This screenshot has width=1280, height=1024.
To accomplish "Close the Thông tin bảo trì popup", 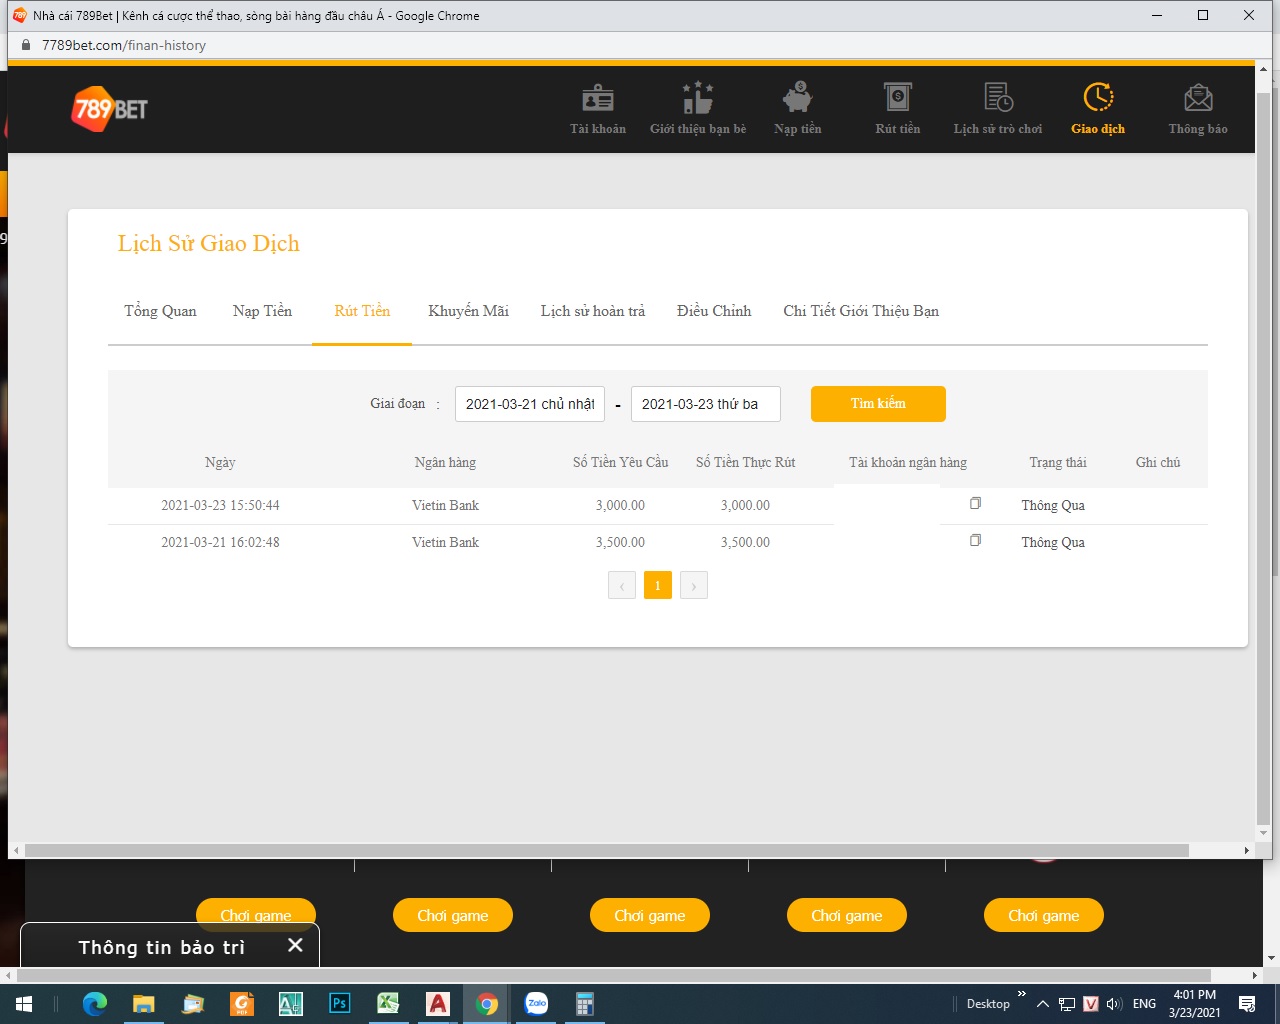I will pos(295,945).
